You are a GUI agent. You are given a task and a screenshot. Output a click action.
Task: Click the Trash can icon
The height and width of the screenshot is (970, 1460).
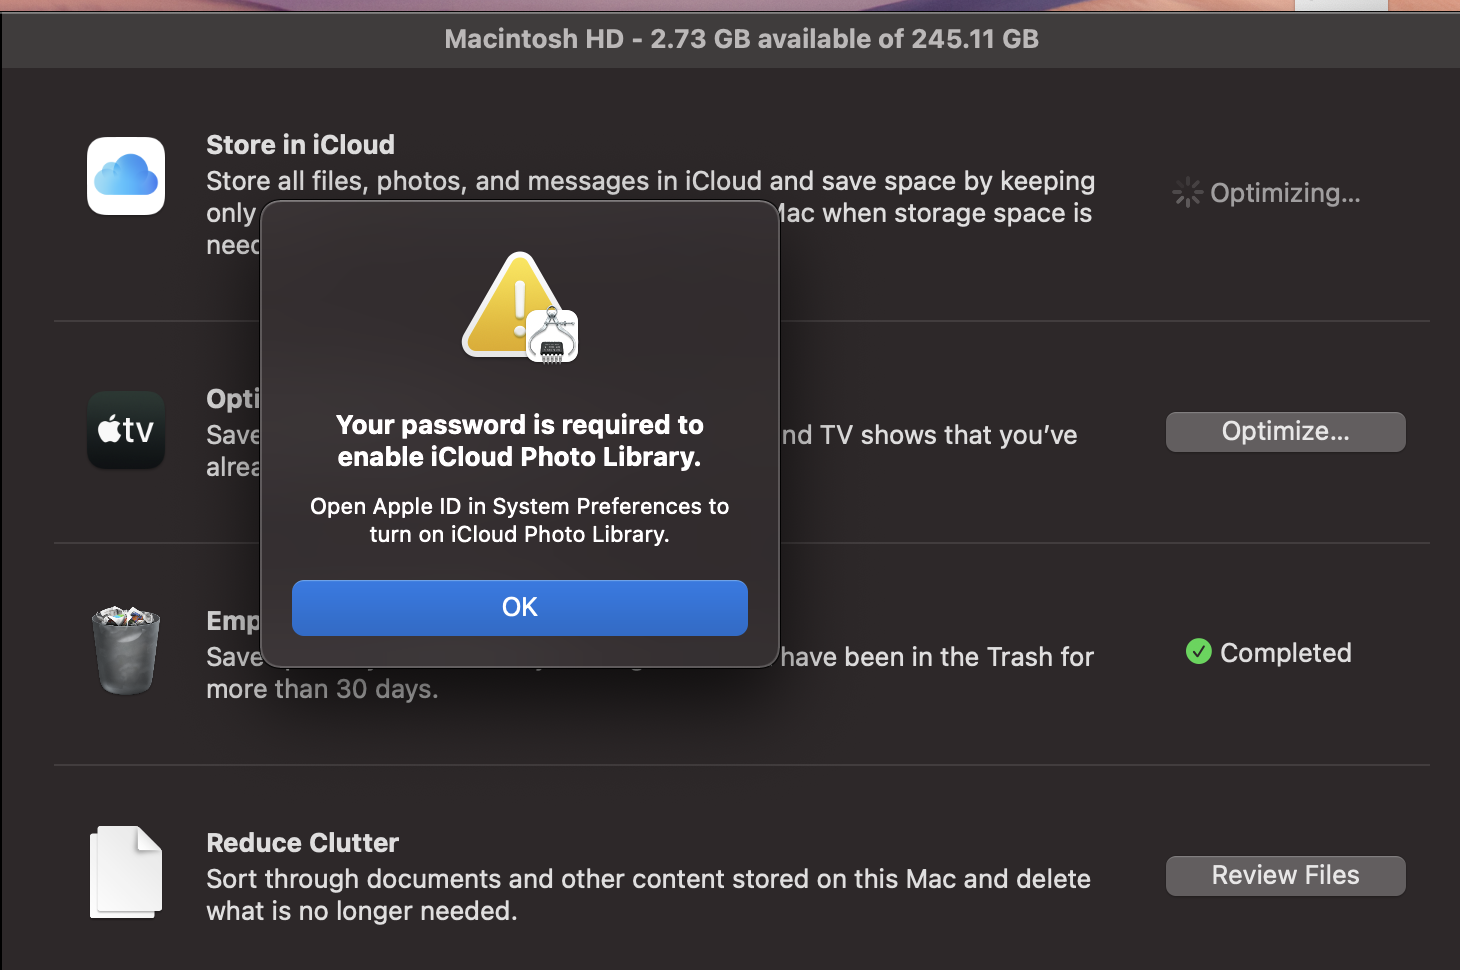coord(126,650)
